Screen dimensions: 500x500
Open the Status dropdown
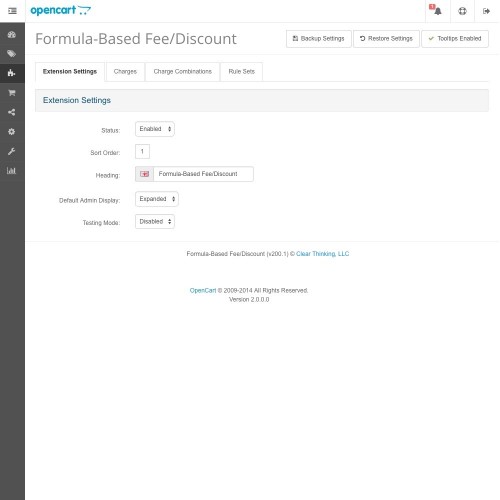pyautogui.click(x=155, y=129)
